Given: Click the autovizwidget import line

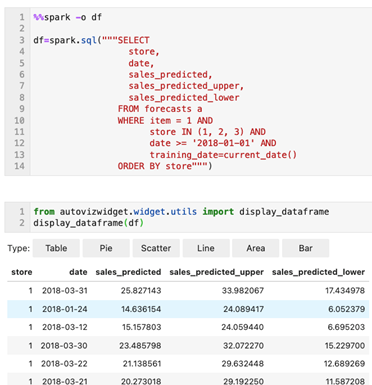Looking at the screenshot, I should click(x=181, y=211).
